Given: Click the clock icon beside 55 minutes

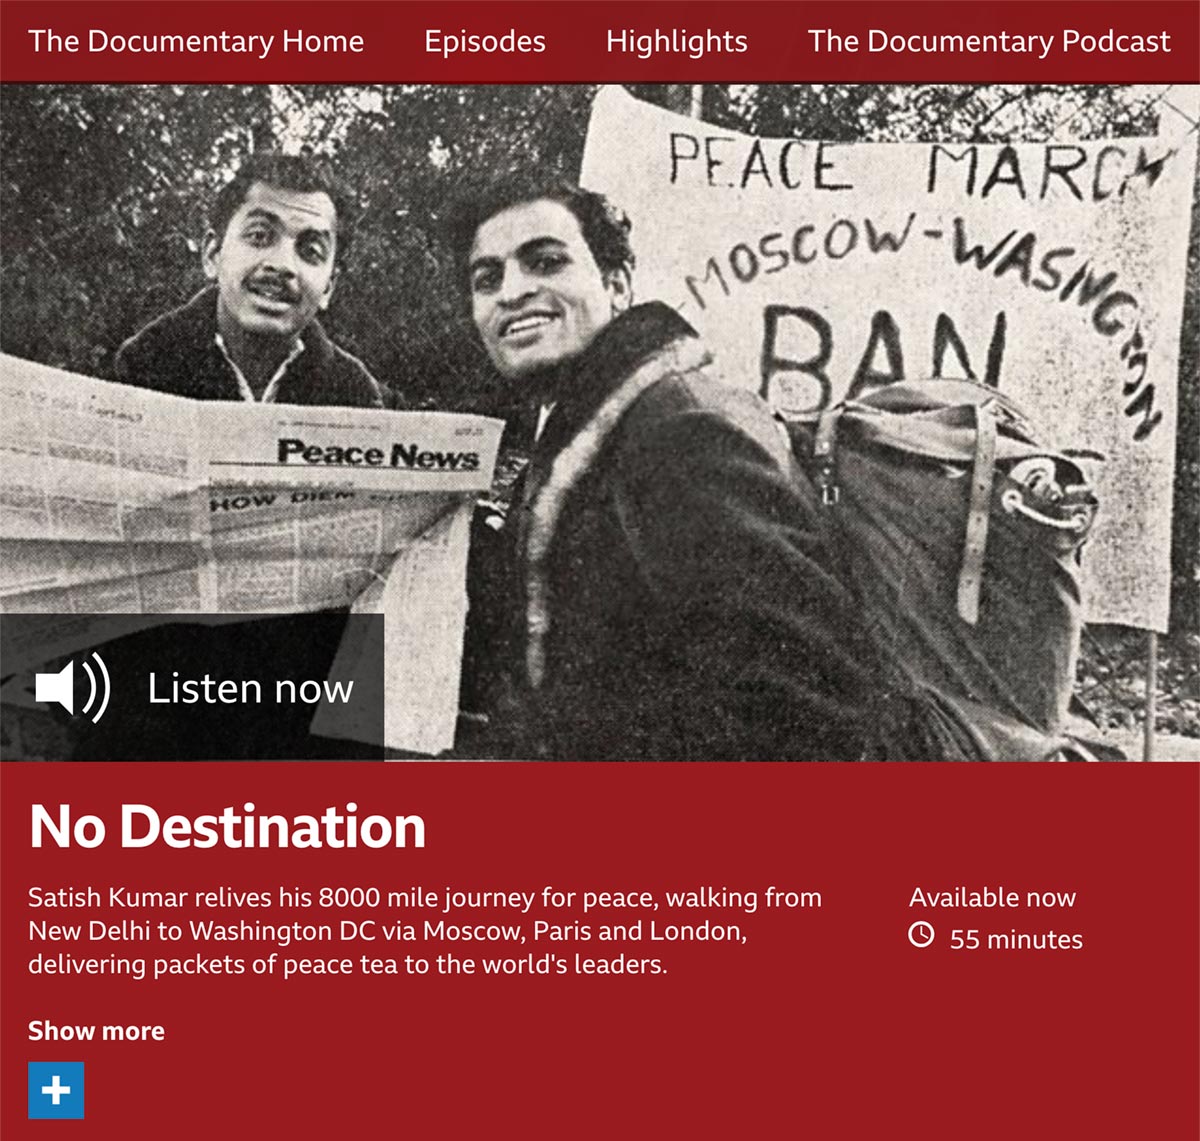Looking at the screenshot, I should 921,935.
